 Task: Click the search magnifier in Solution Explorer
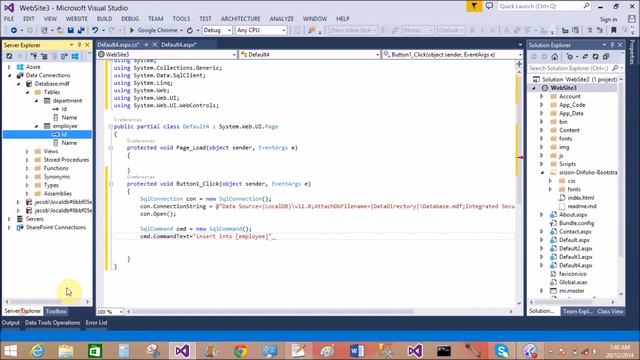tap(615, 68)
